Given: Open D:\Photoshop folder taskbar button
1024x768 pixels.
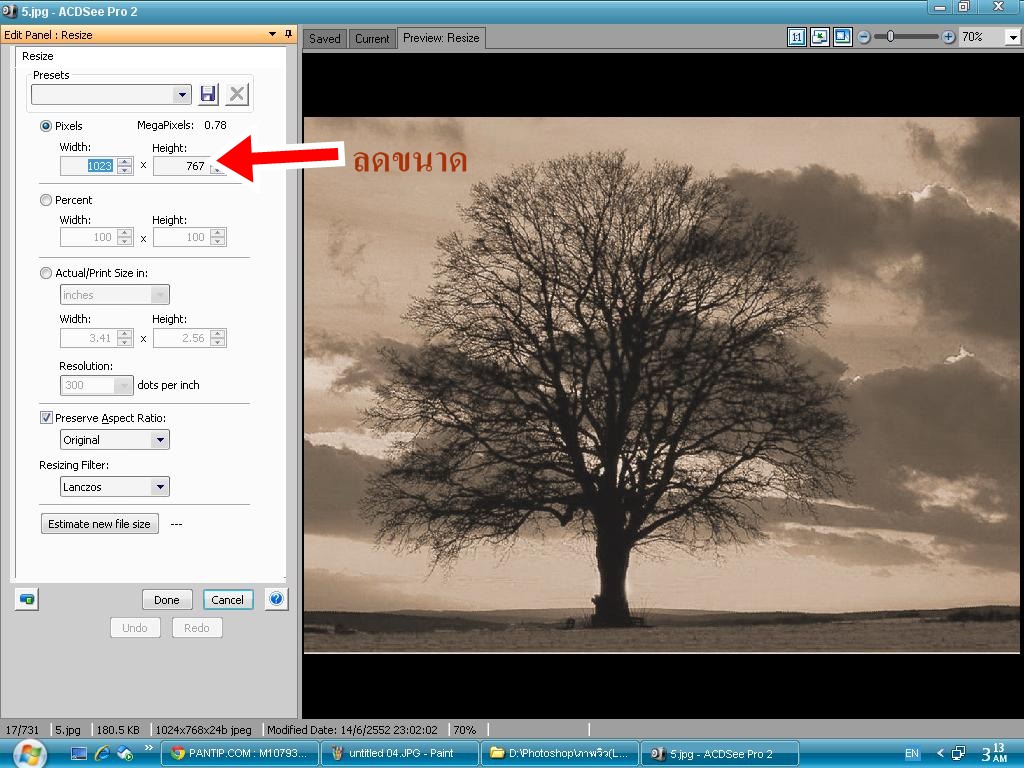Looking at the screenshot, I should click(560, 754).
